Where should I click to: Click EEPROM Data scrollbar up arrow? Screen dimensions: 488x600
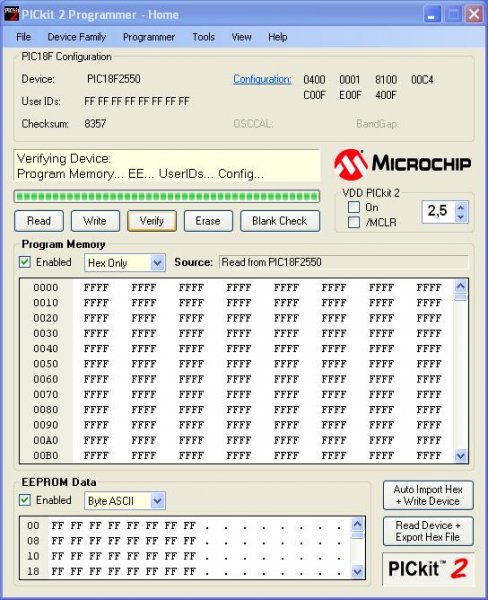click(357, 524)
